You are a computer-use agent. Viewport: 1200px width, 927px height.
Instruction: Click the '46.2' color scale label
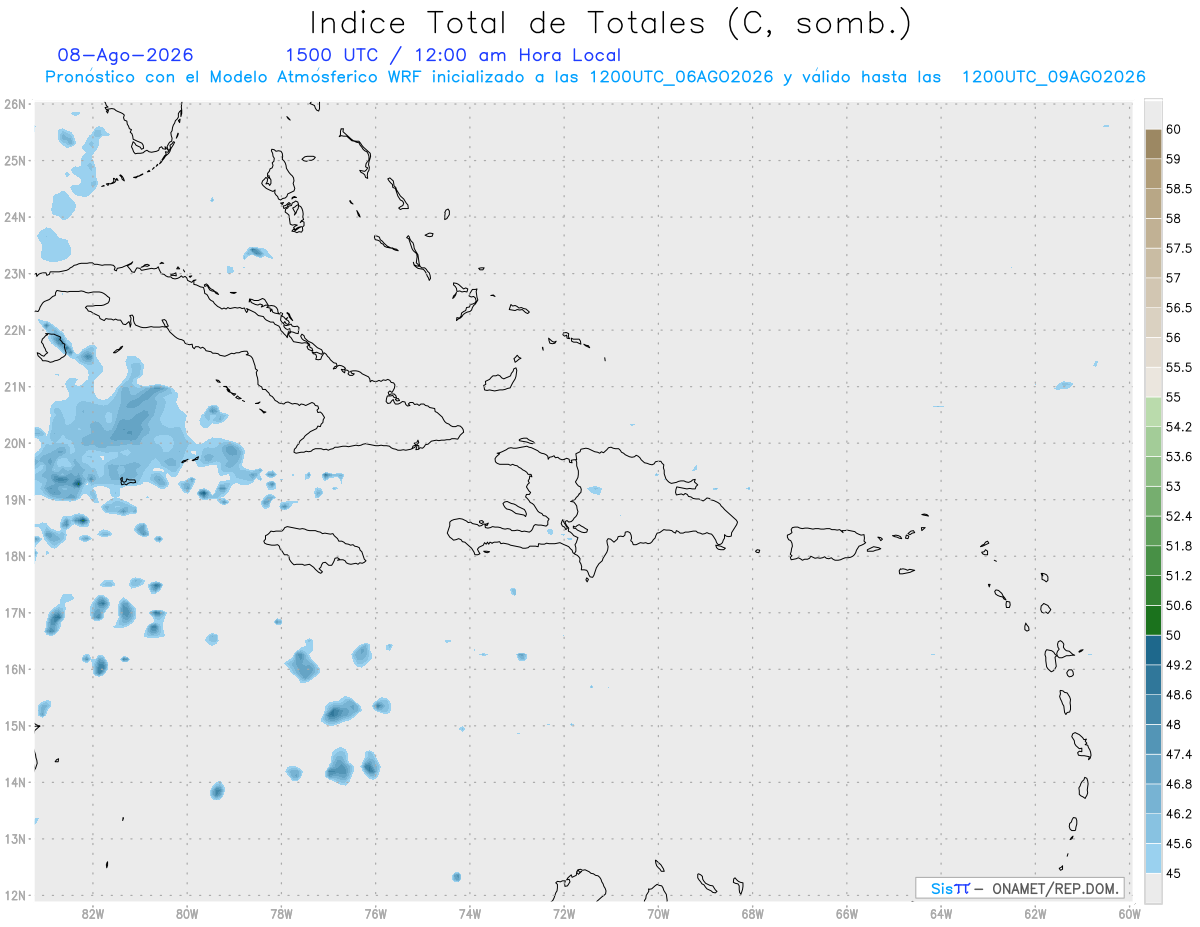click(1180, 814)
